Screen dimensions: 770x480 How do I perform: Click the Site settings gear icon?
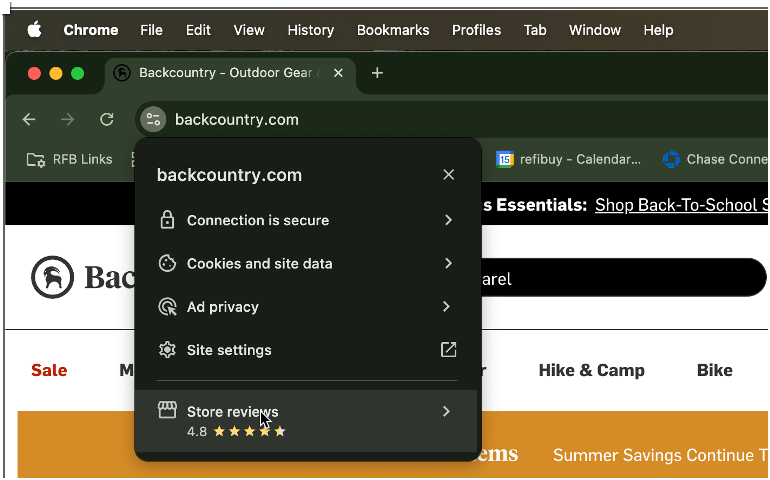(167, 350)
